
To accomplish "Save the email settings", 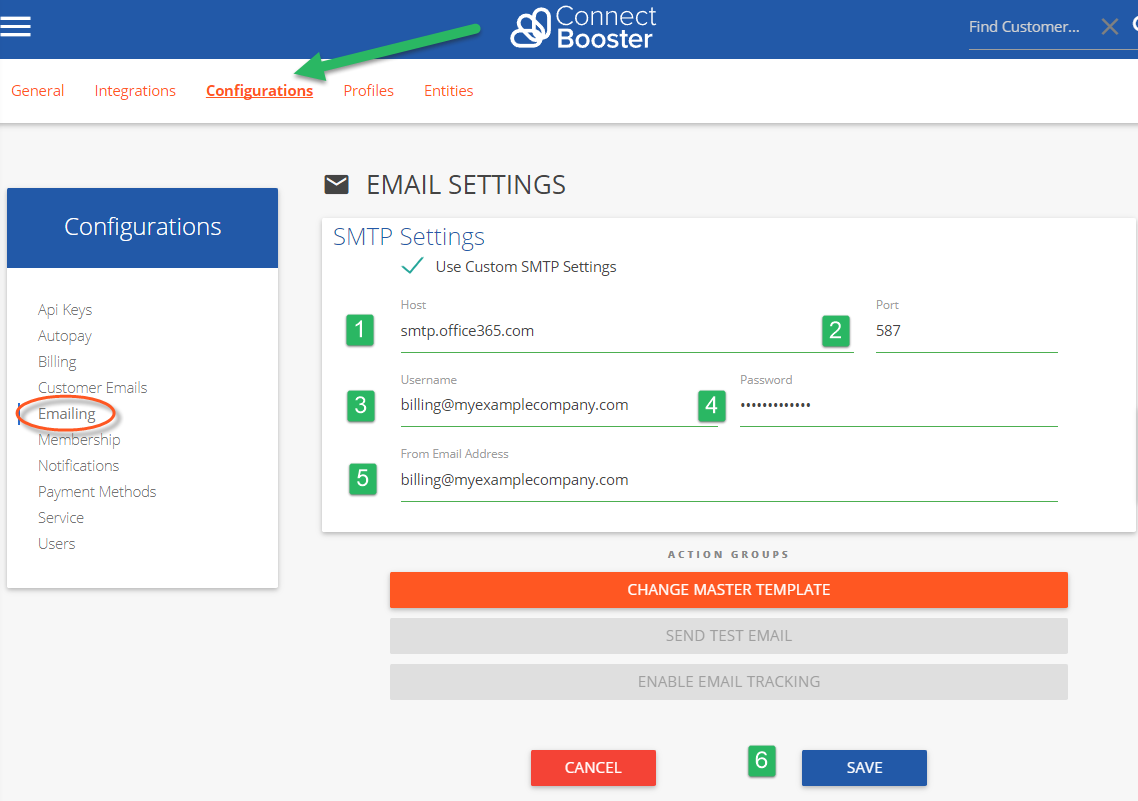I will (864, 768).
